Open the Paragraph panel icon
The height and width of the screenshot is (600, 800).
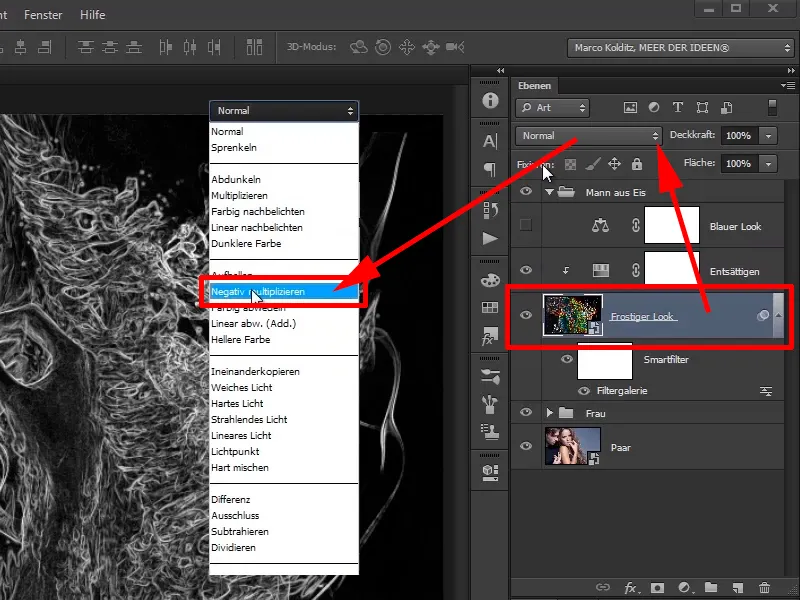[490, 169]
